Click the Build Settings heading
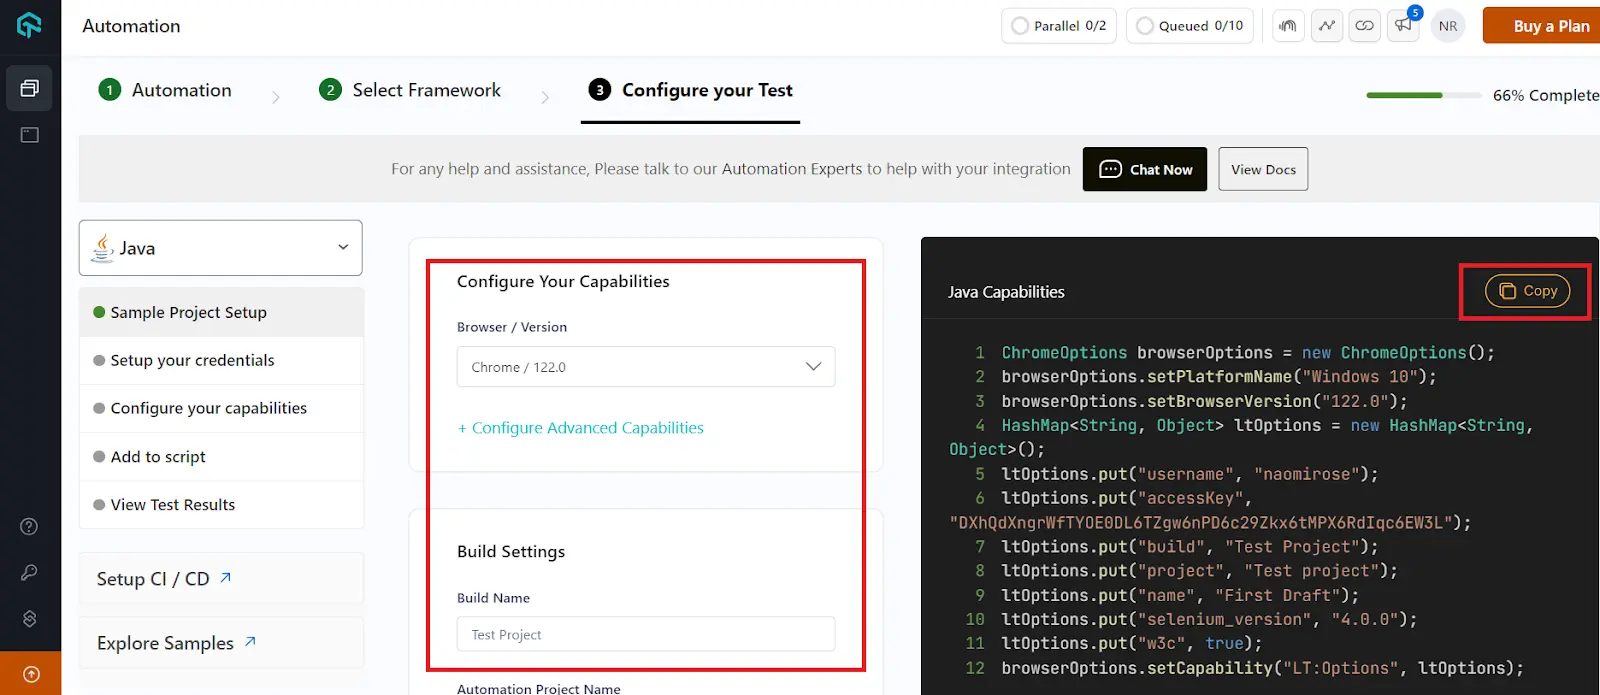Screen dimensions: 1600x695 point(511,552)
